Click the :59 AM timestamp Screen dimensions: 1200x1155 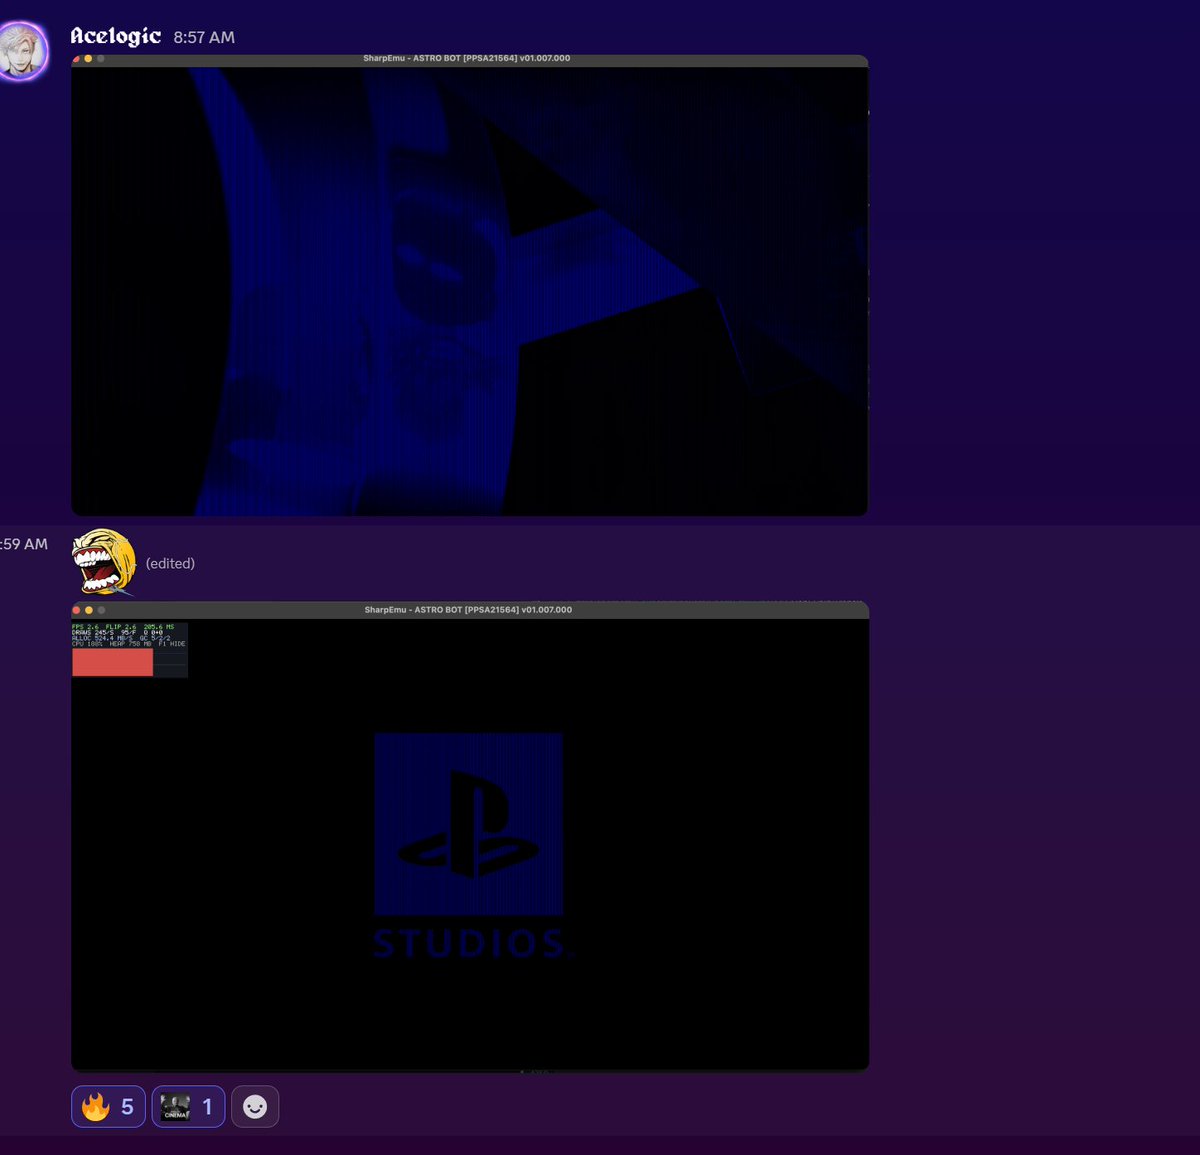click(x=24, y=544)
